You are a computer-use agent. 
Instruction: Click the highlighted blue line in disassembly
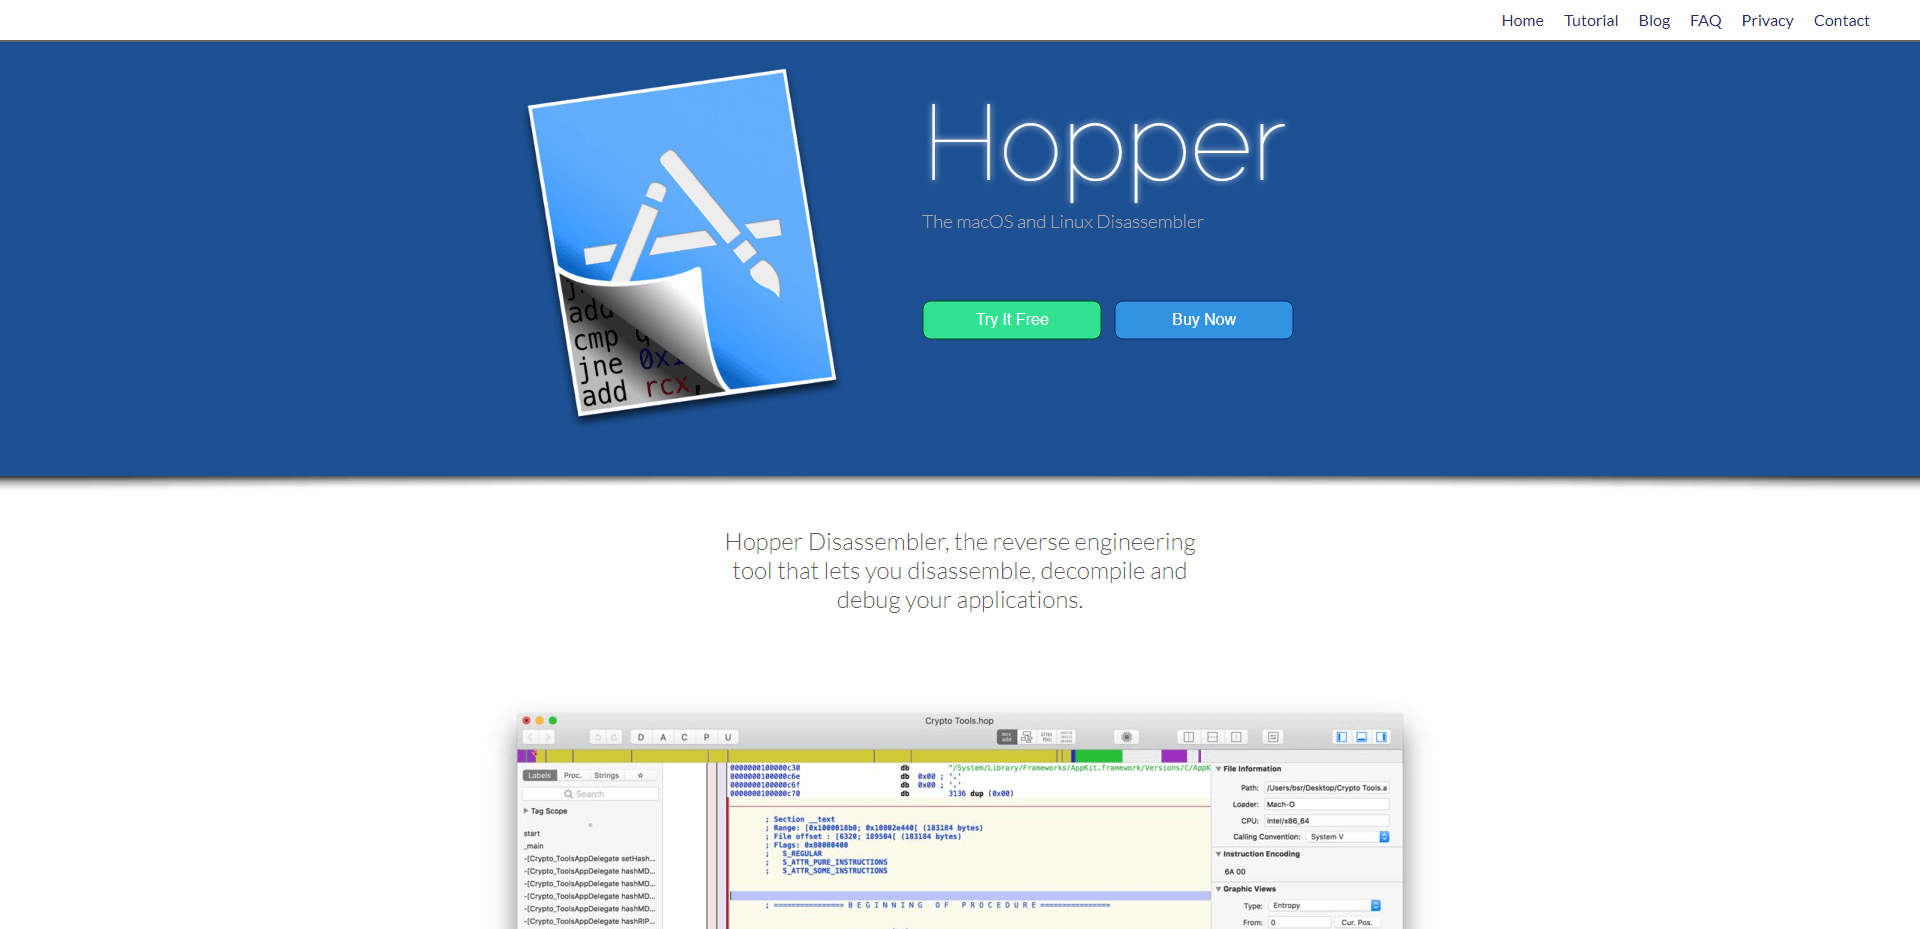[x=970, y=896]
